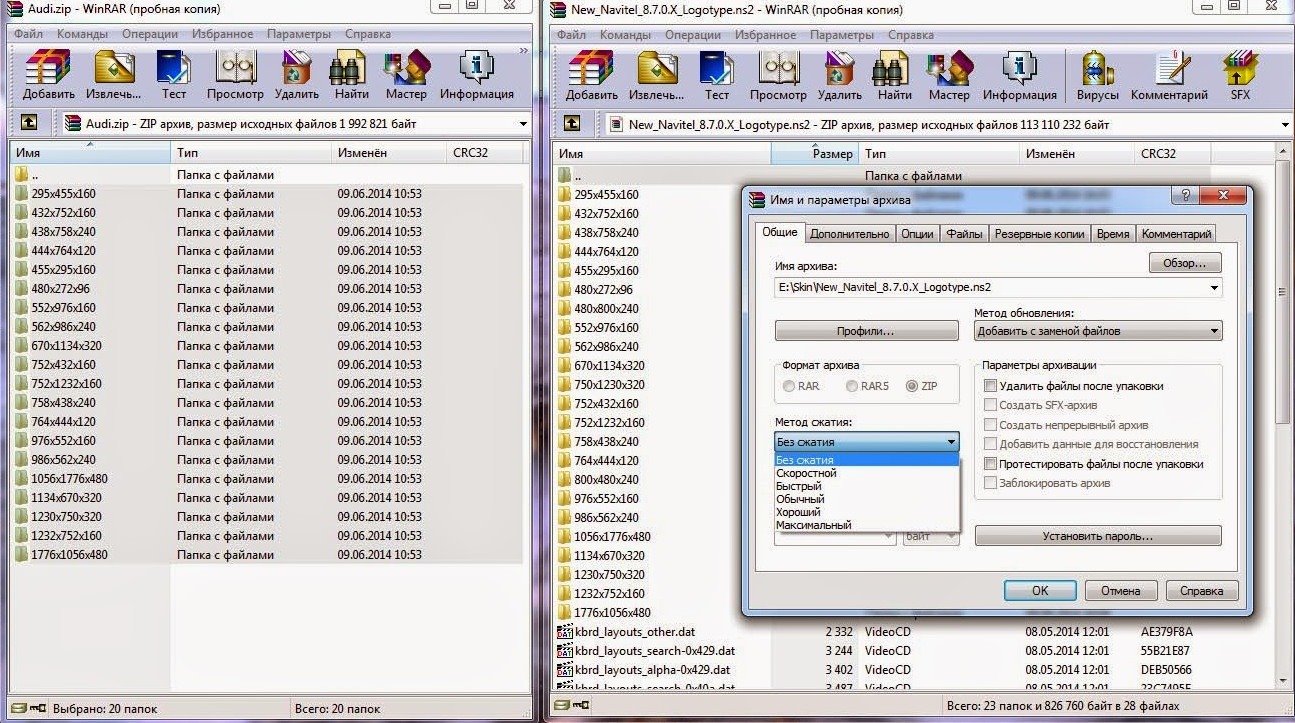1295x723 pixels.
Task: Switch to the Дополнительно tab
Action: coord(849,234)
